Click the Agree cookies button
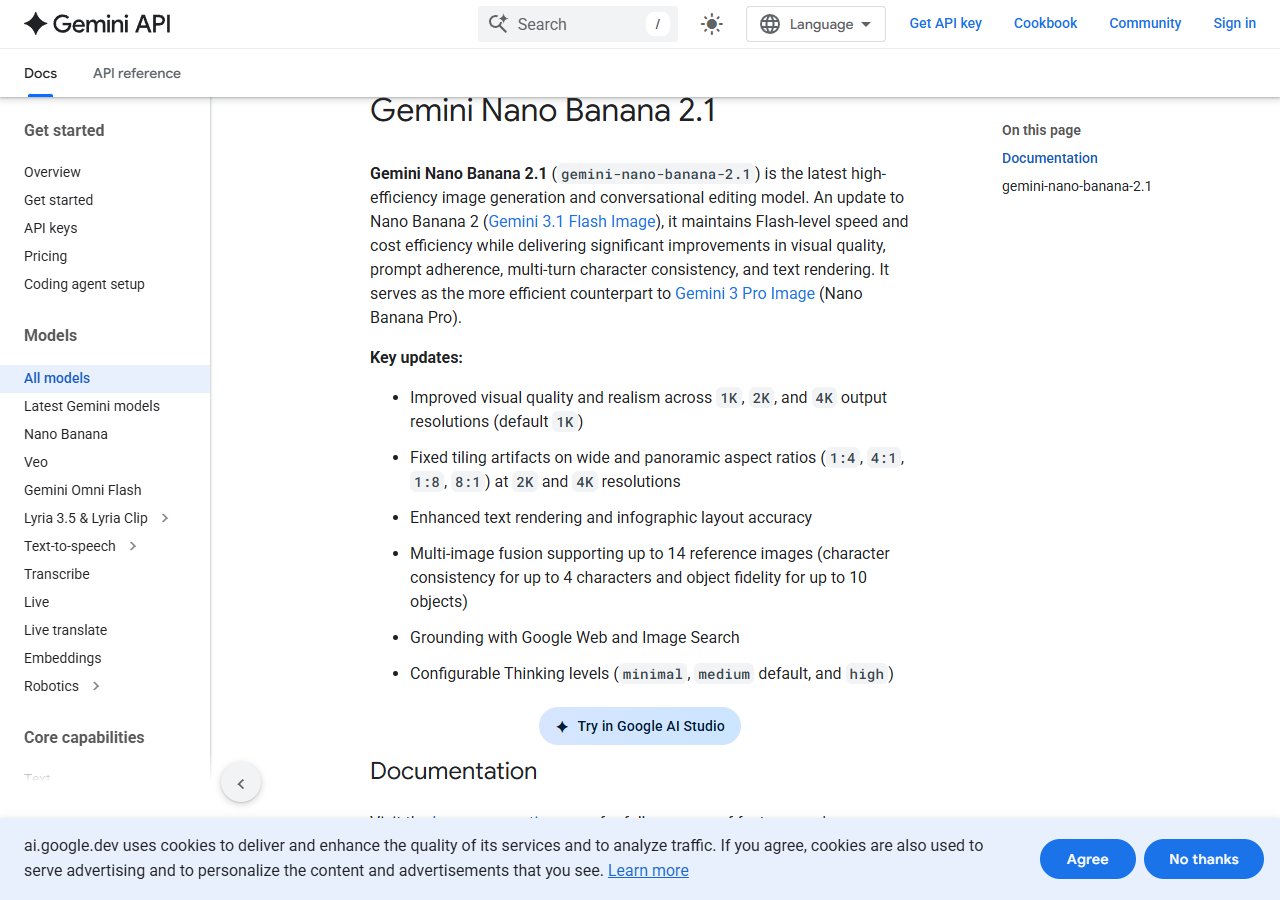Viewport: 1280px width, 900px height. pos(1087,859)
